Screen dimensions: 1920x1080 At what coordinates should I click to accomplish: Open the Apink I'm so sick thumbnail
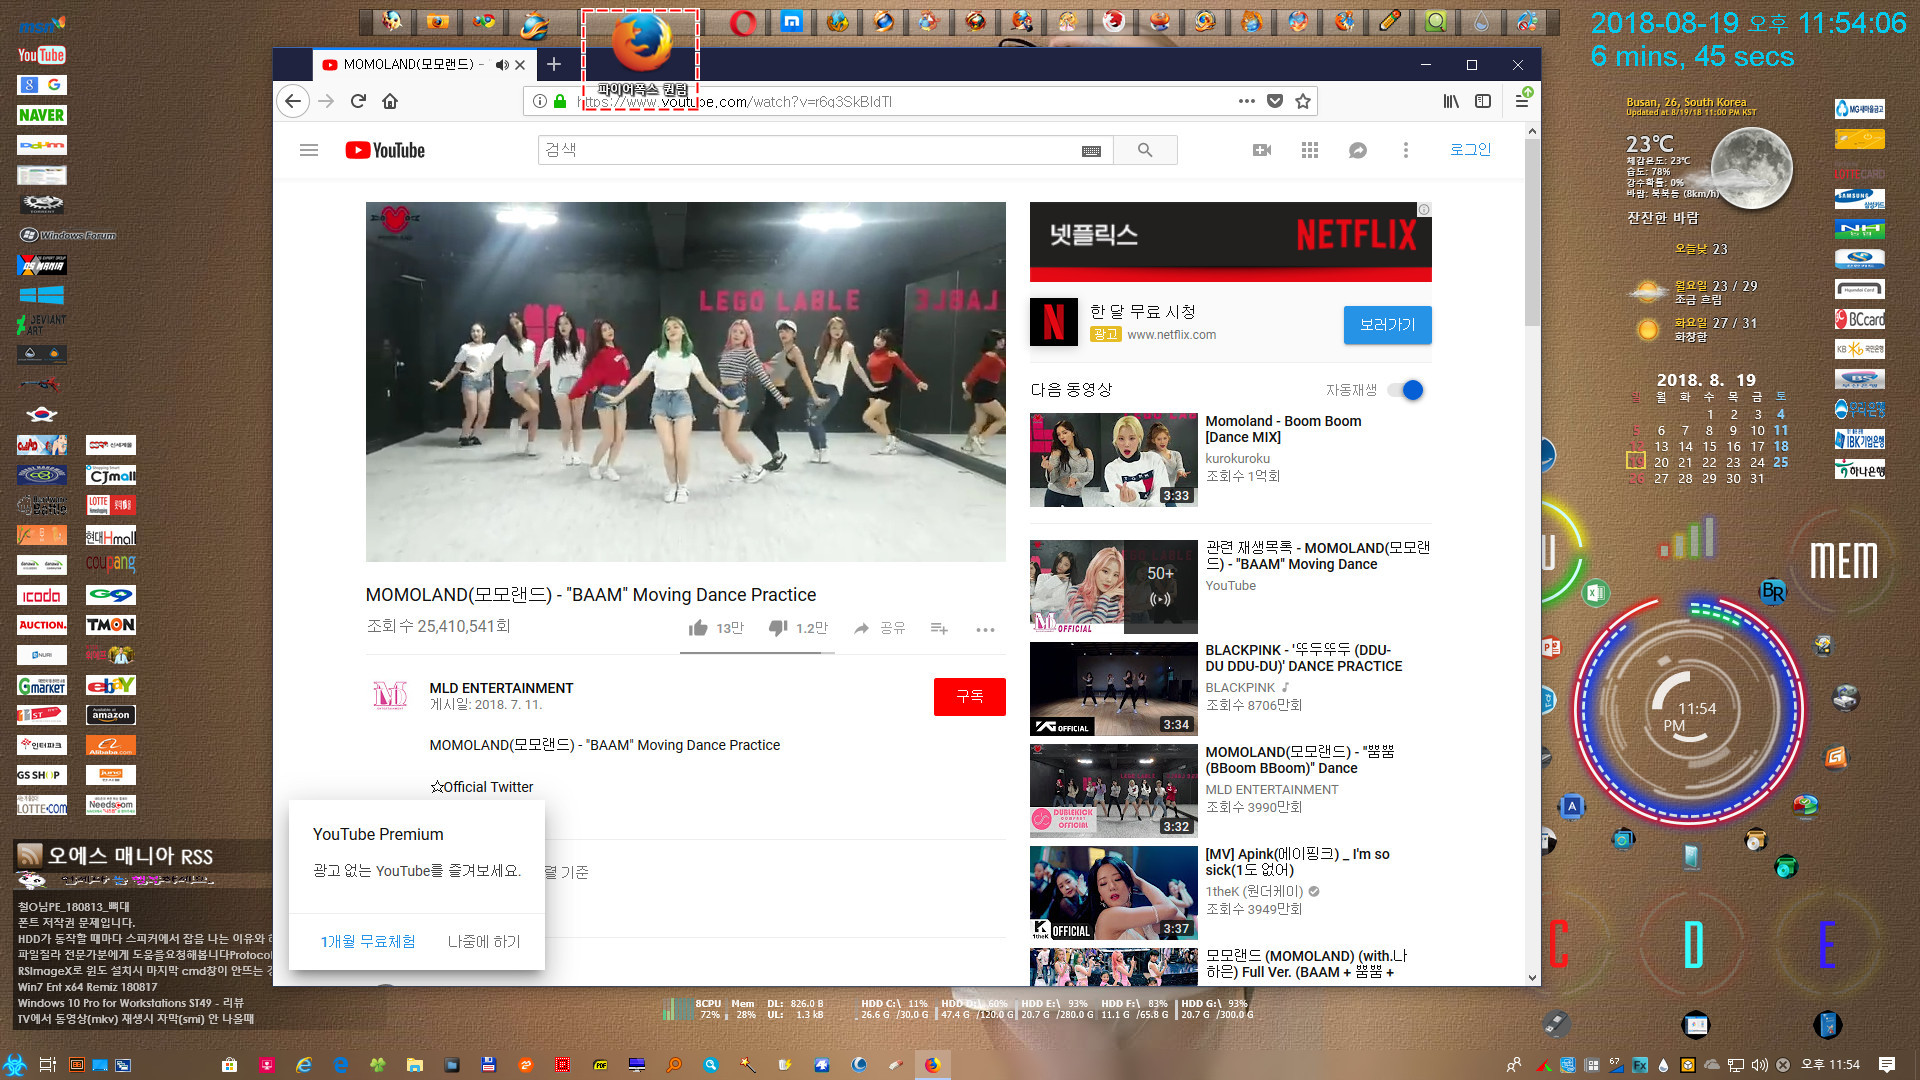1113,893
